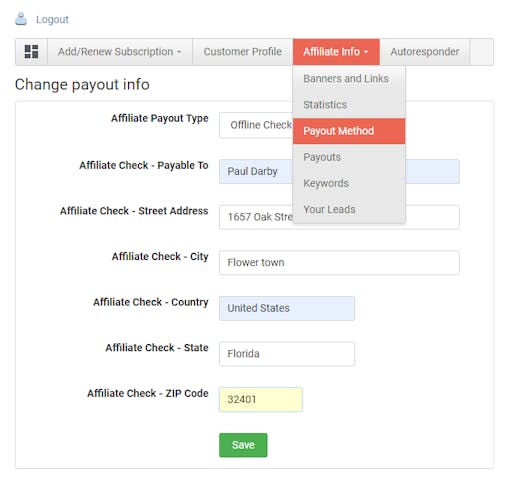The height and width of the screenshot is (480, 507).
Task: Click the Payable To field with Paul Darby
Action: coord(339,171)
